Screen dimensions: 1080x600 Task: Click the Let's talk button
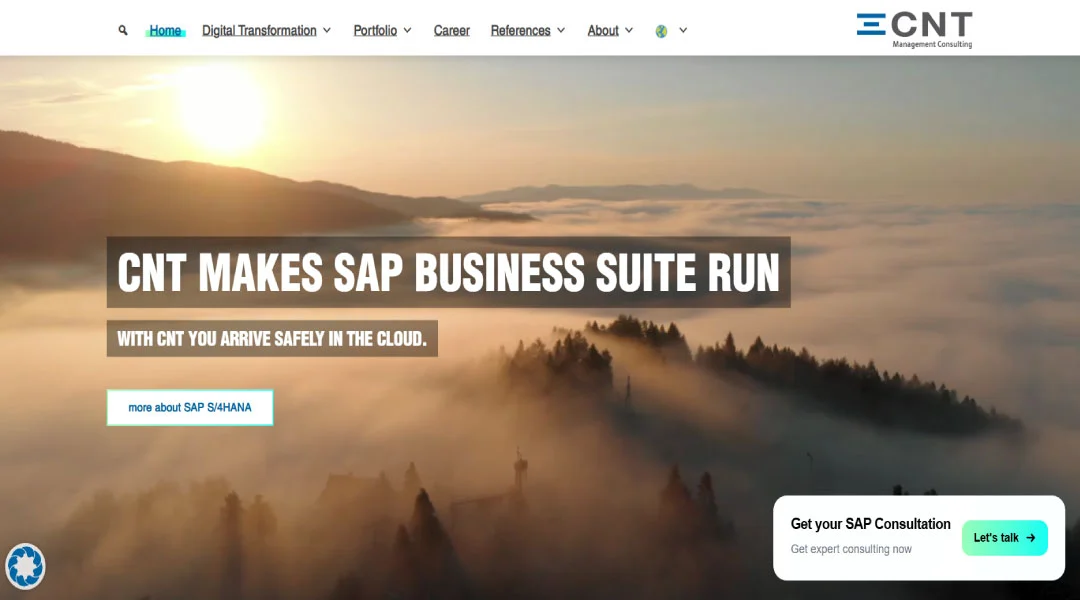click(x=1005, y=538)
